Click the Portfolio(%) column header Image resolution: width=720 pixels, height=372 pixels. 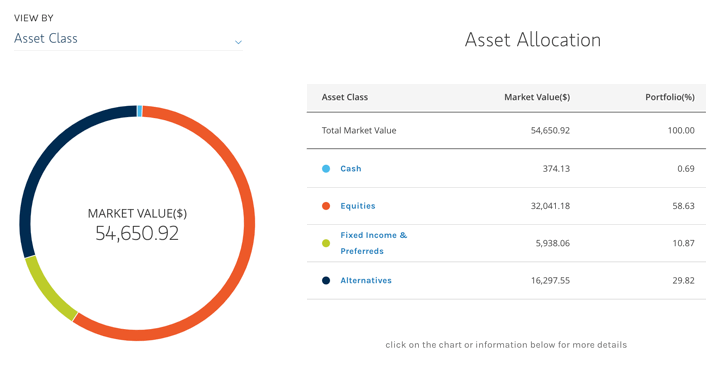670,97
